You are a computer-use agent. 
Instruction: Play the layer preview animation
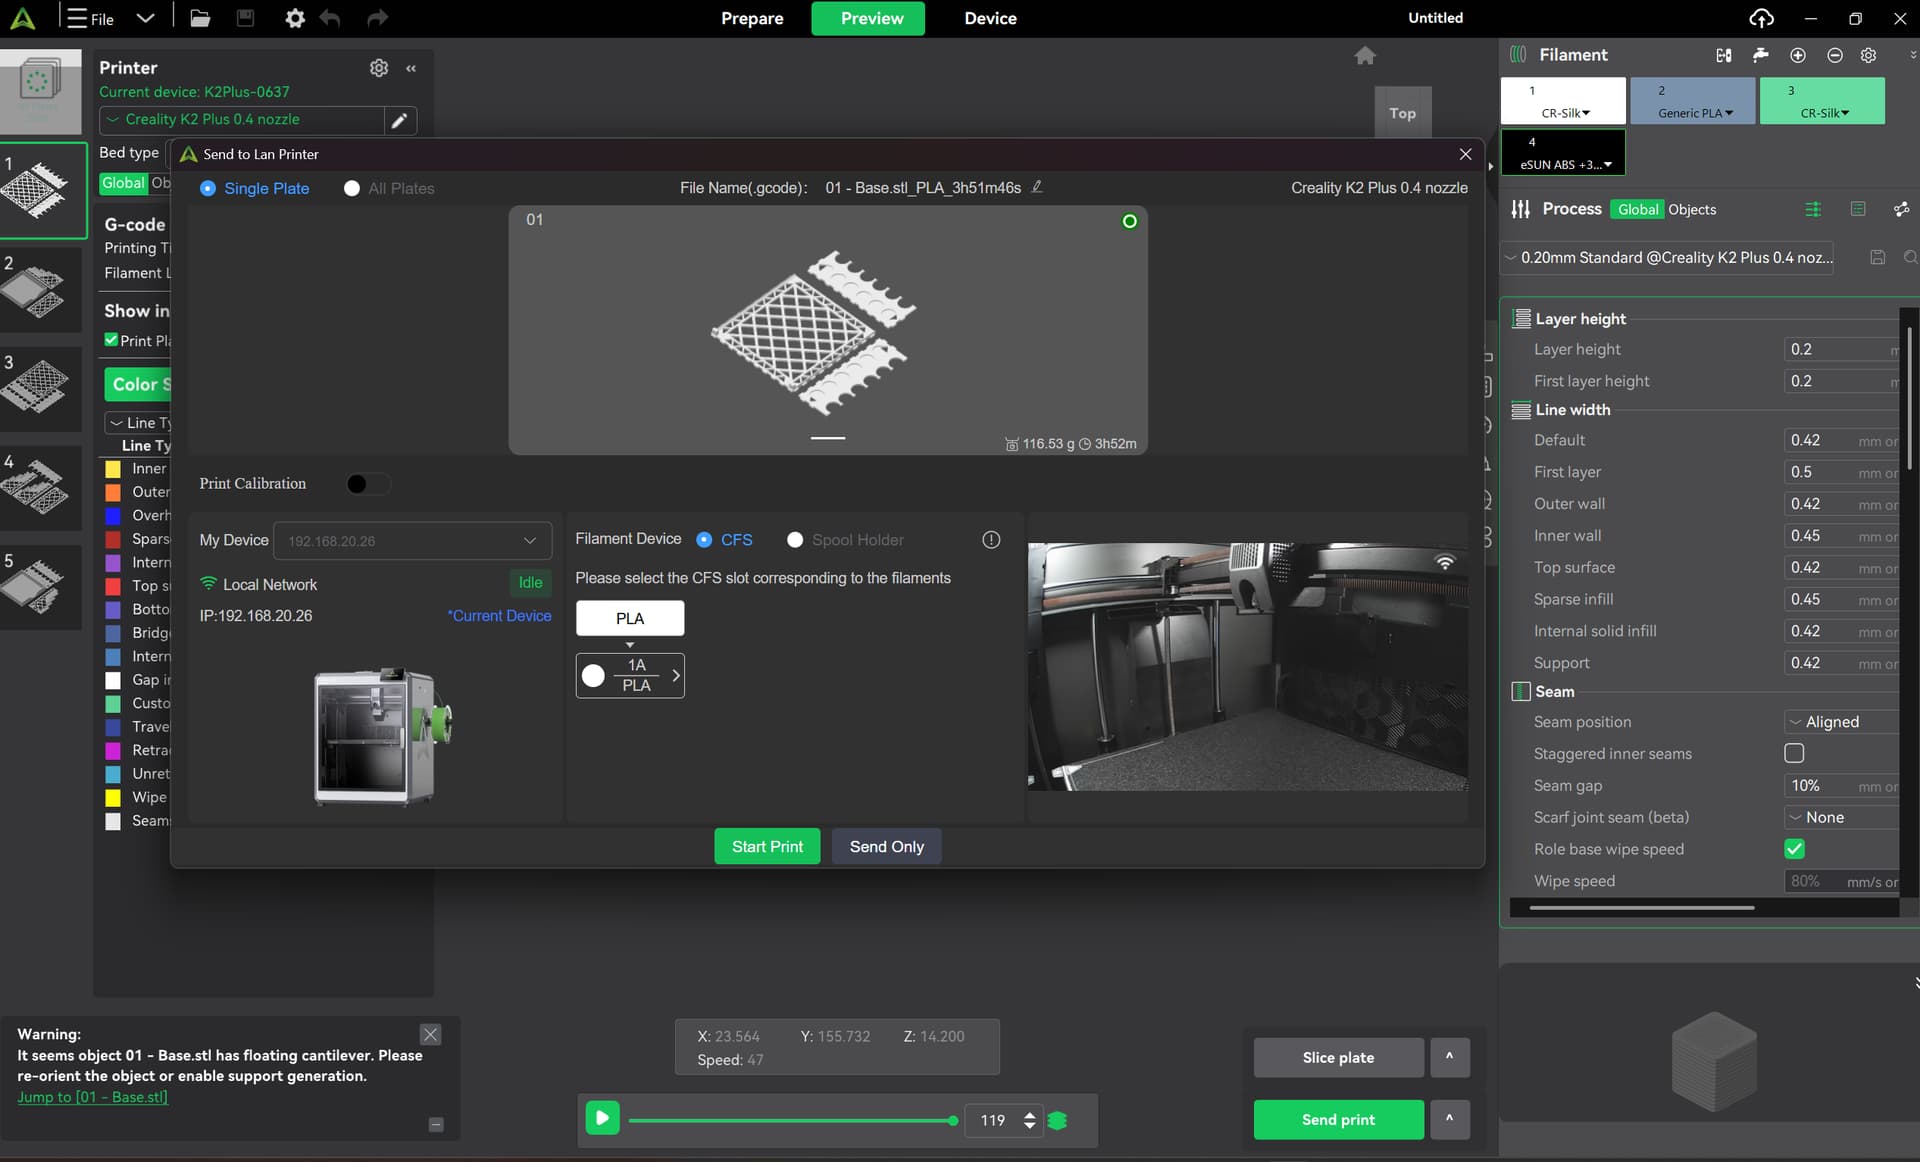point(602,1117)
